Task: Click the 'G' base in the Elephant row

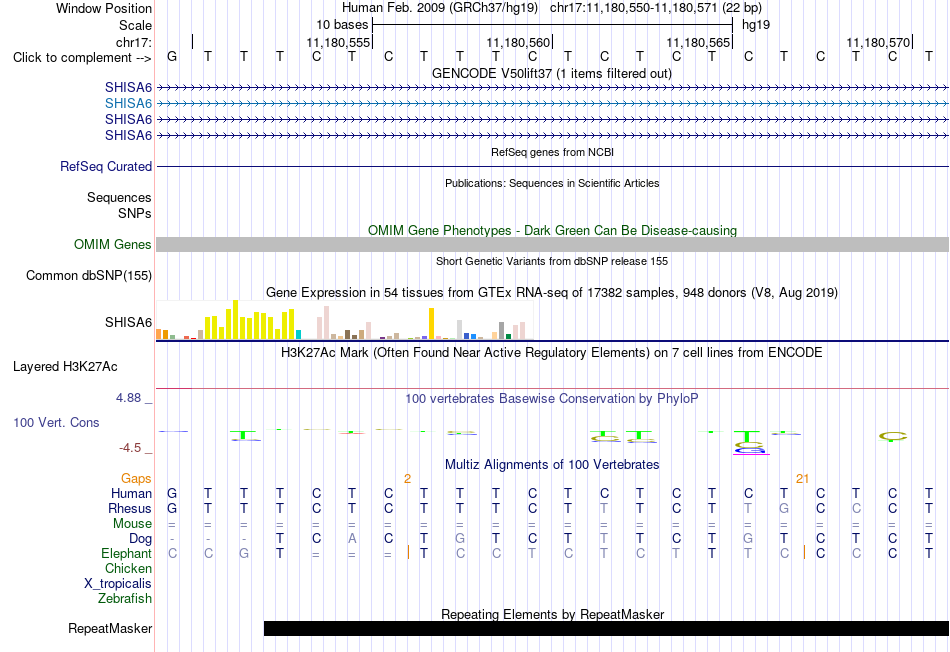Action: click(244, 553)
